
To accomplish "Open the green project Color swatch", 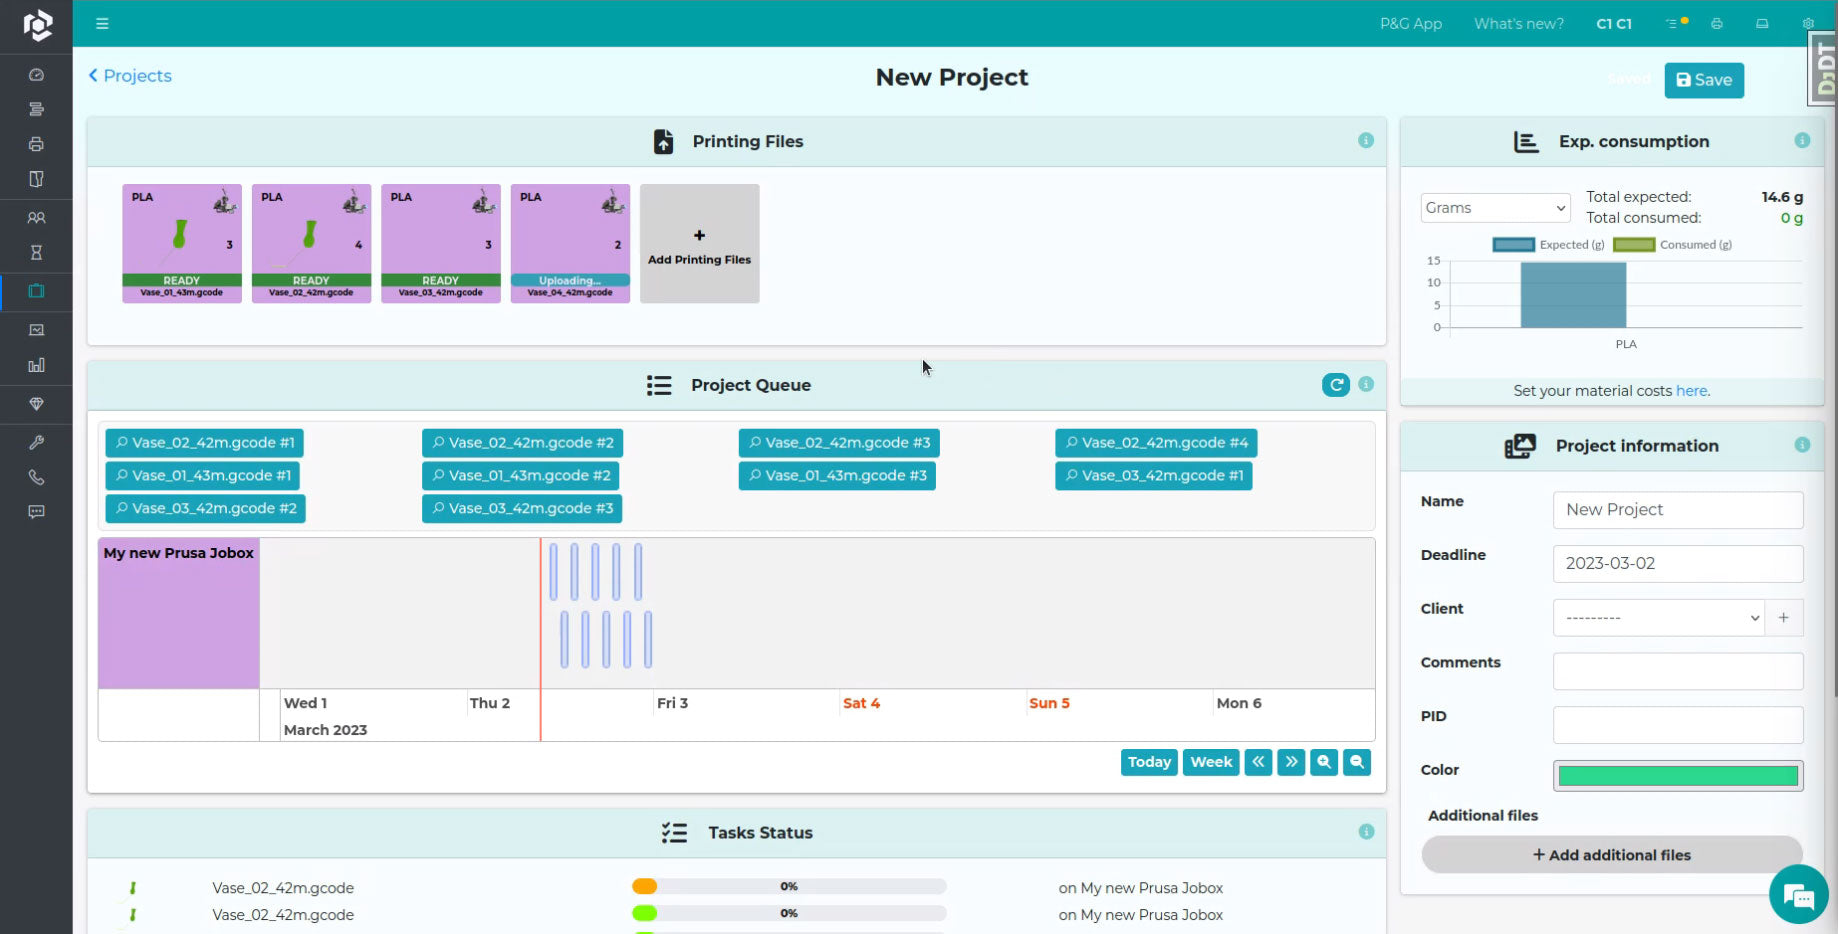I will tap(1678, 776).
